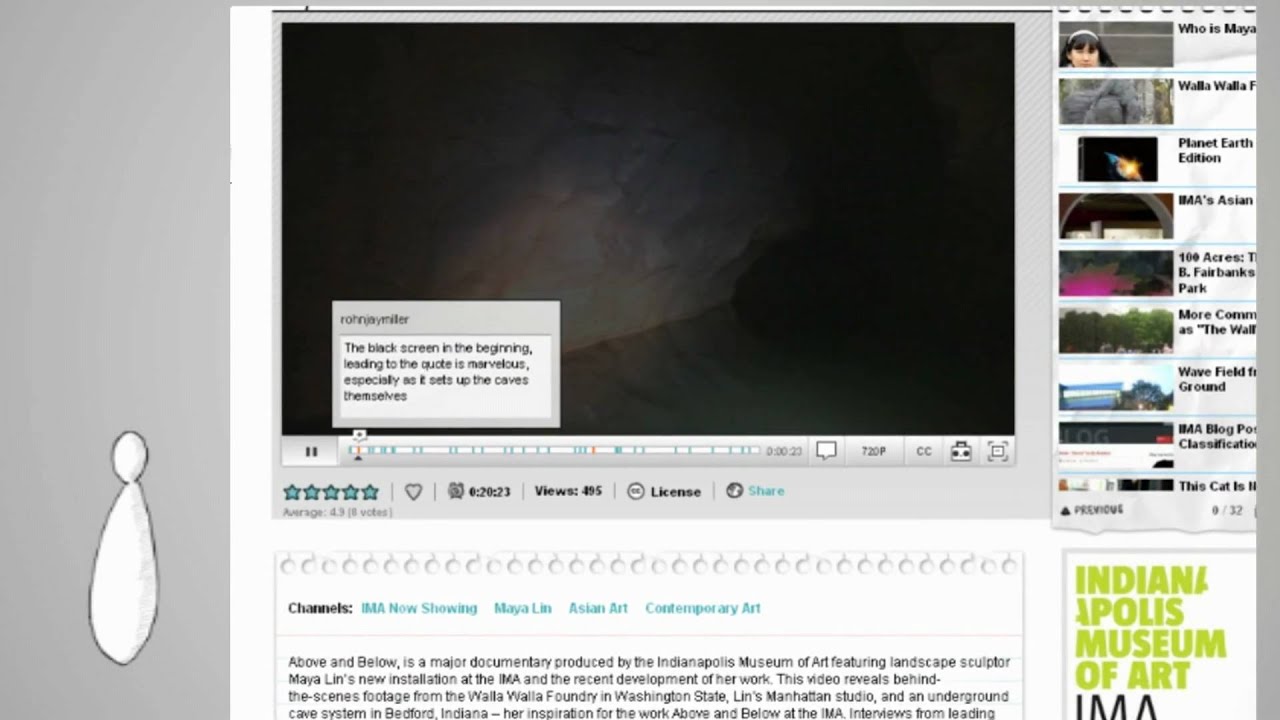The width and height of the screenshot is (1280, 720).
Task: Click the Views: 495 counter text
Action: pyautogui.click(x=568, y=491)
